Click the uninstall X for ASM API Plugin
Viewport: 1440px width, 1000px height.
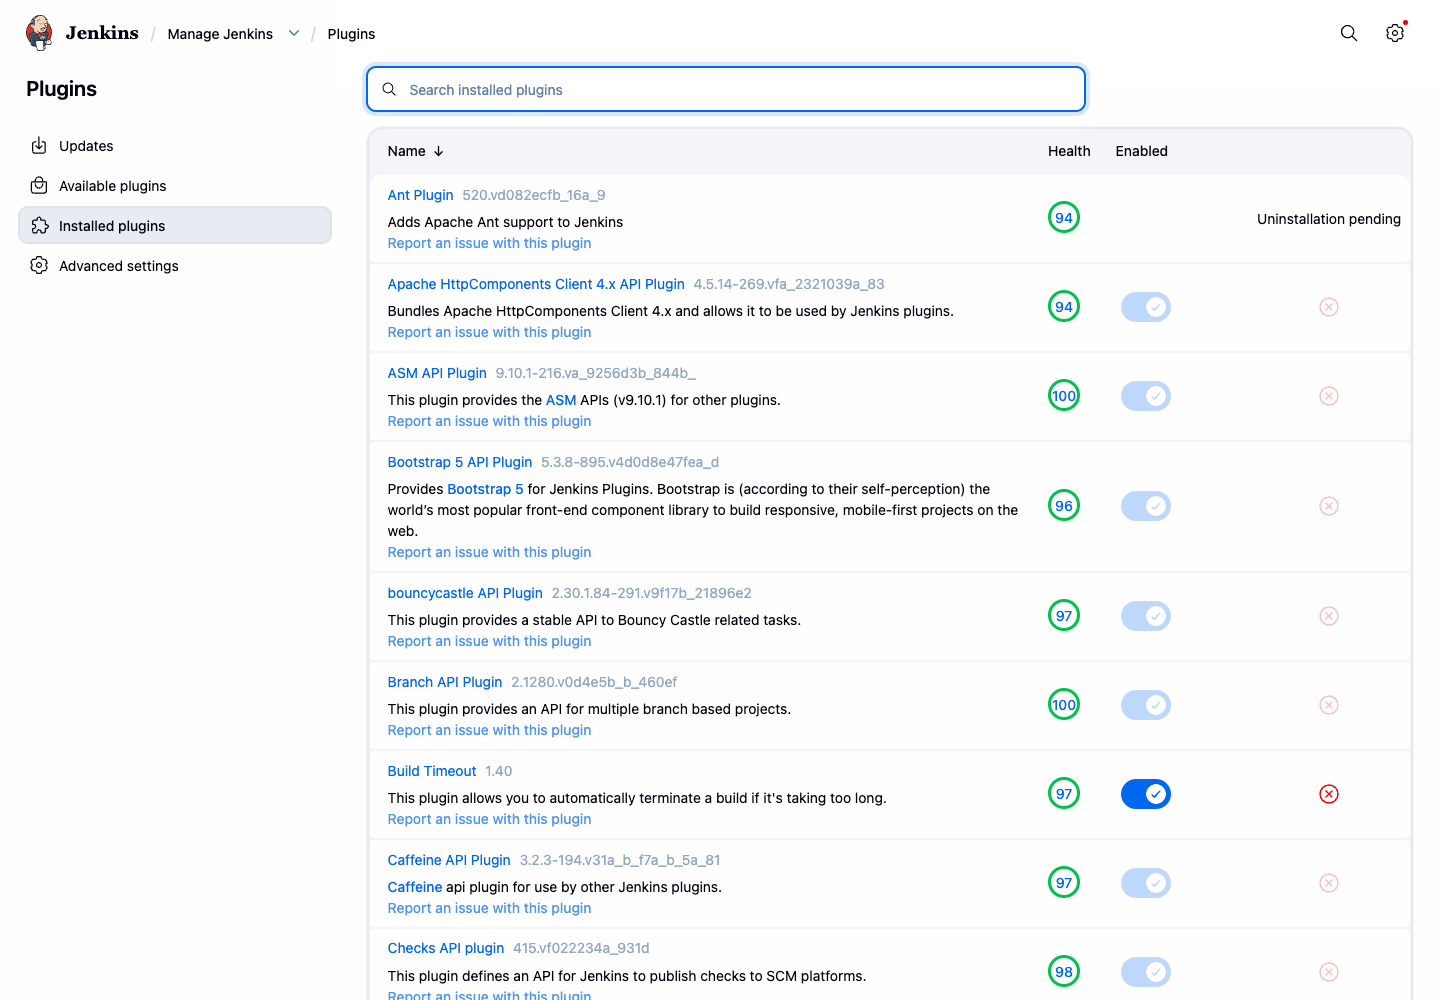pos(1329,396)
